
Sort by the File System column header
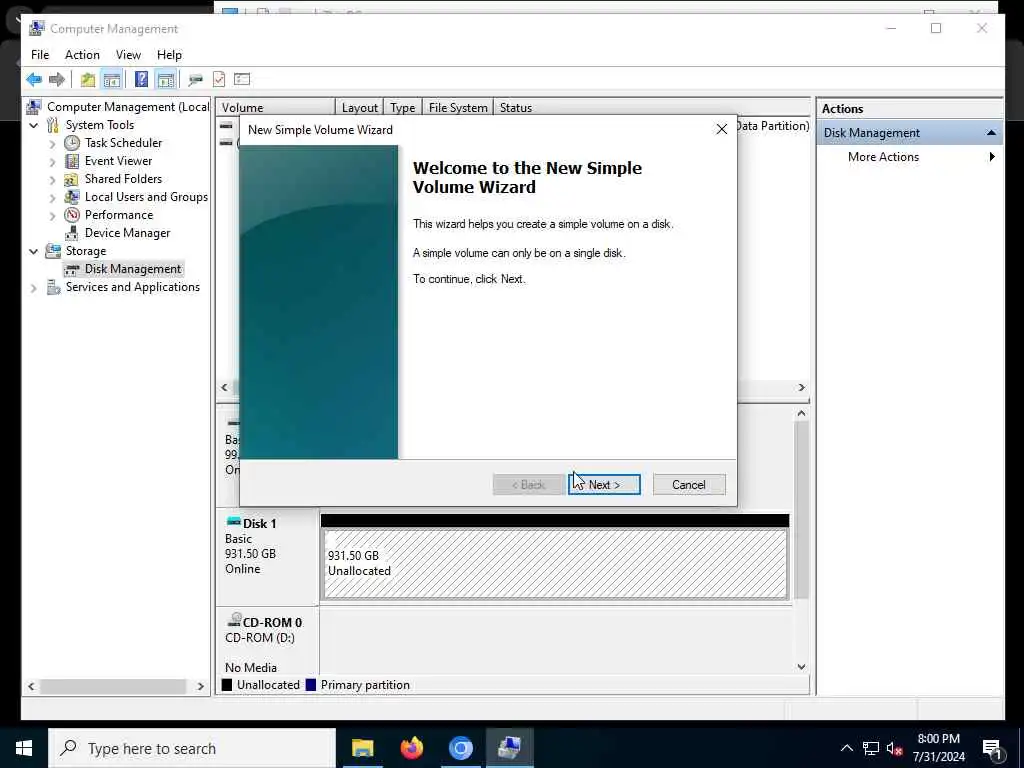click(458, 108)
